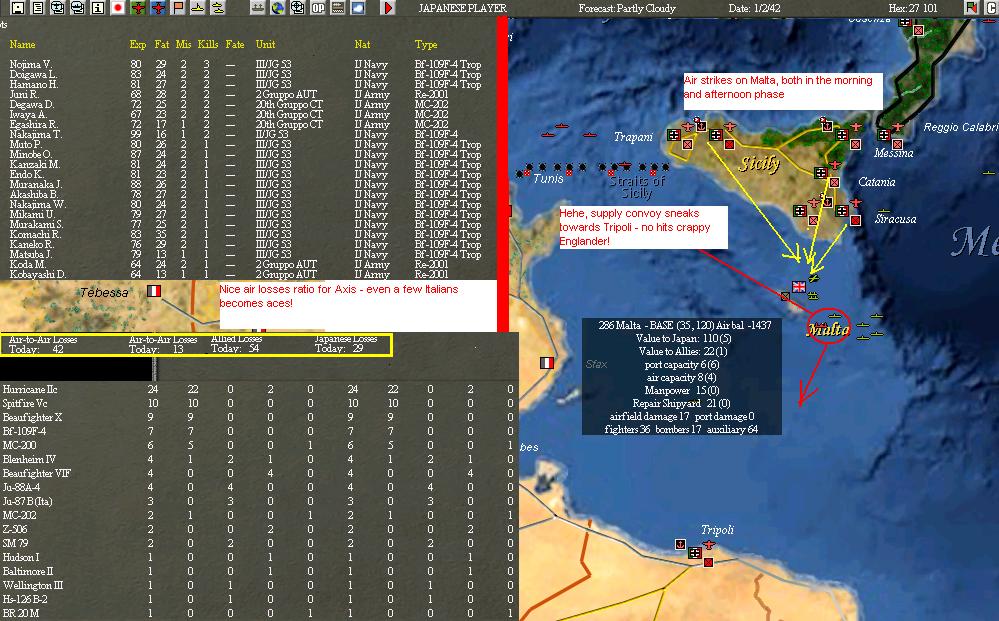
Task: Select the Wellington III losses row
Action: click(x=258, y=585)
